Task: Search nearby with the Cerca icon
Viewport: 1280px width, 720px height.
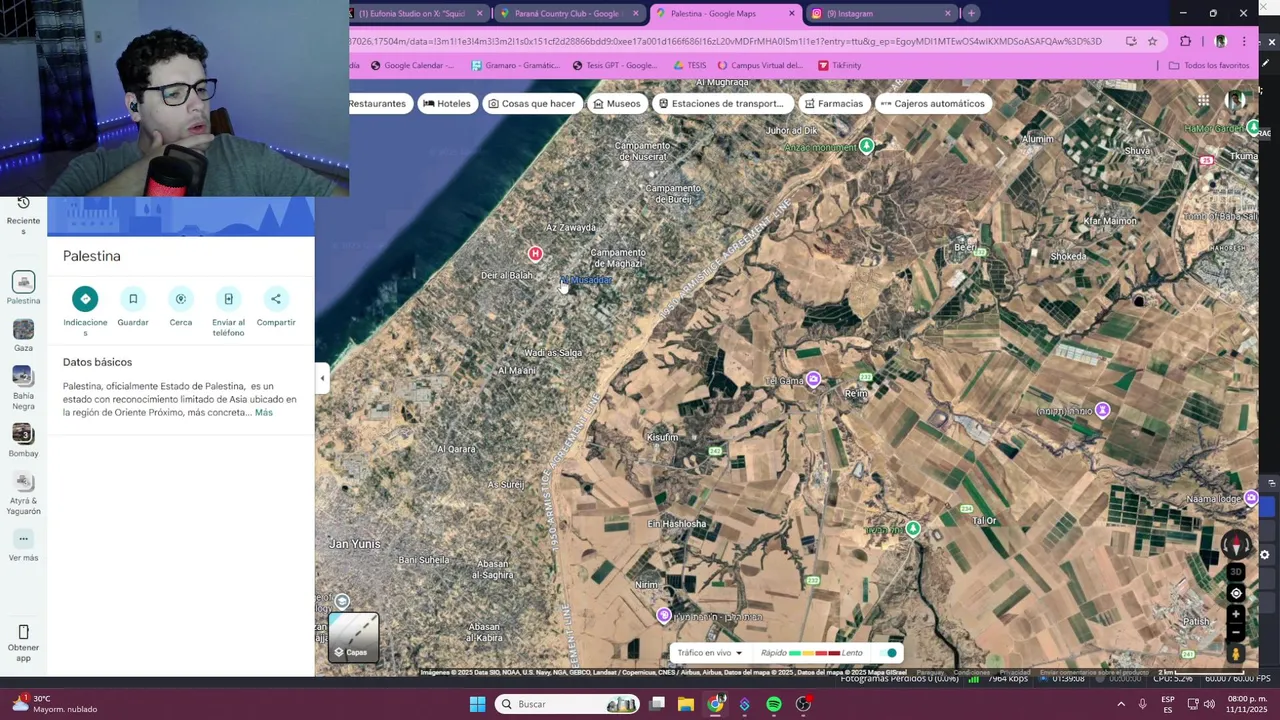Action: click(181, 298)
